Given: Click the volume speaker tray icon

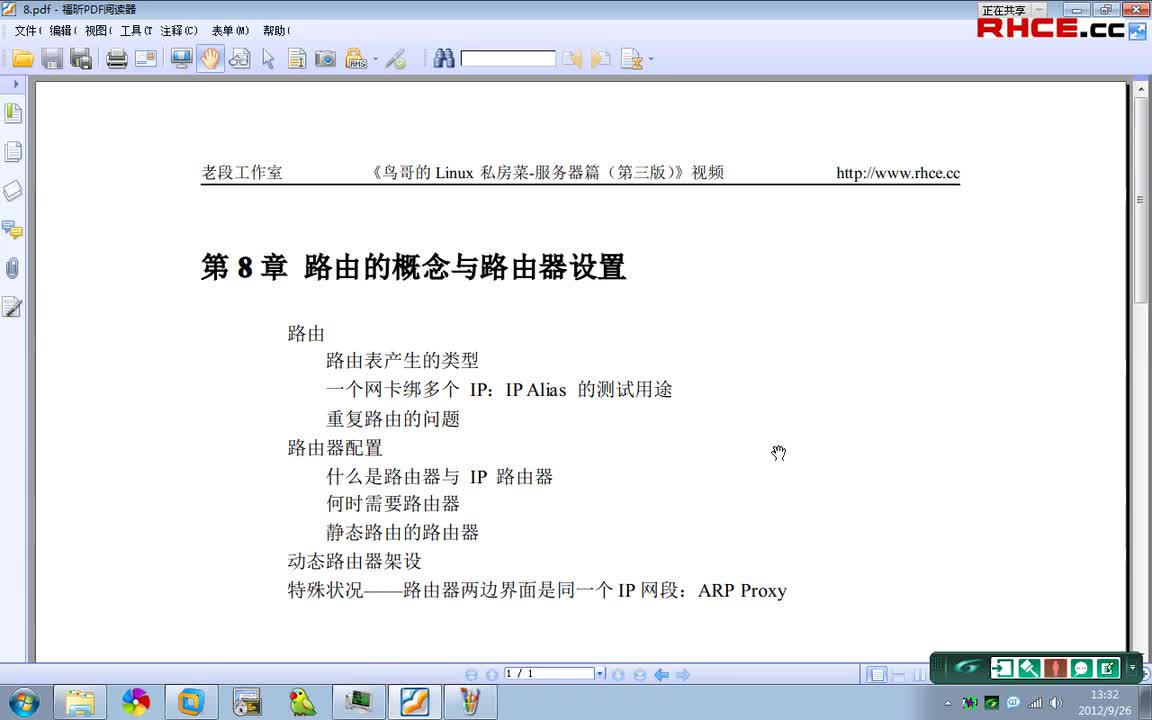Looking at the screenshot, I should click(x=1056, y=703).
